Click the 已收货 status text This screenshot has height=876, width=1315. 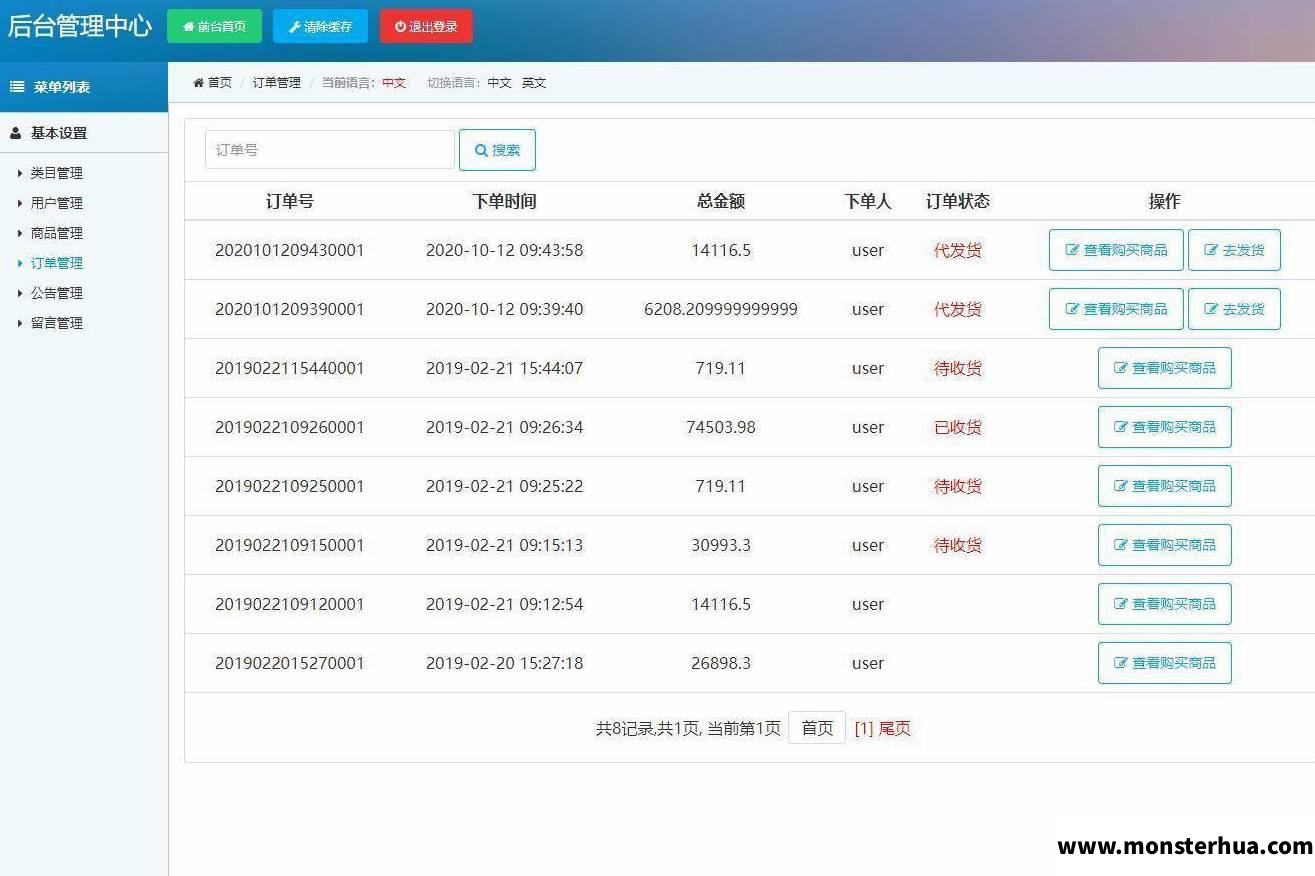[958, 427]
